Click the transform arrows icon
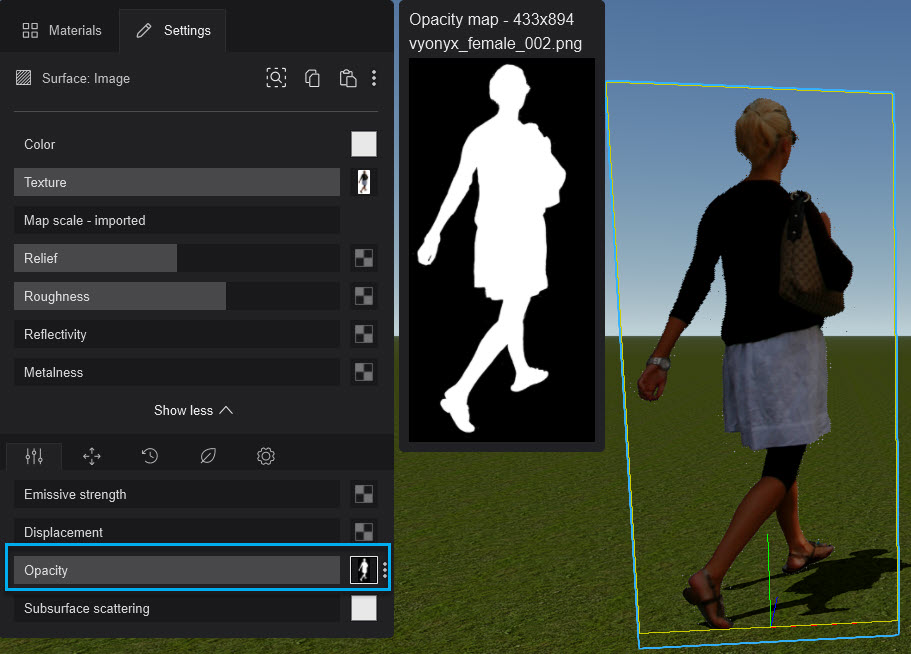This screenshot has height=654, width=911. pyautogui.click(x=91, y=456)
